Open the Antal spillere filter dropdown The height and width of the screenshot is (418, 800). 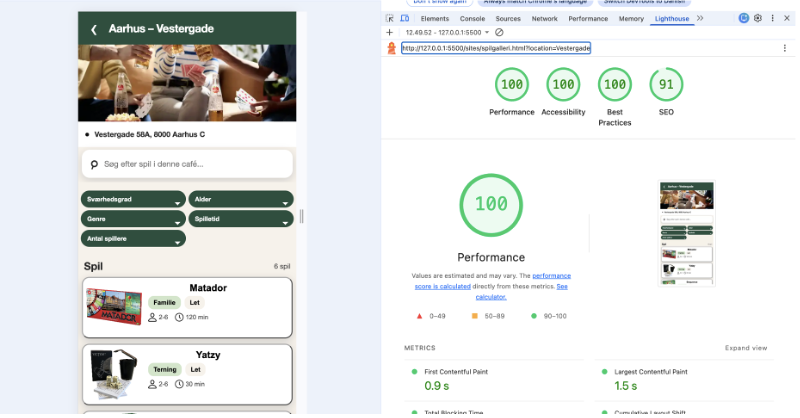coord(133,238)
